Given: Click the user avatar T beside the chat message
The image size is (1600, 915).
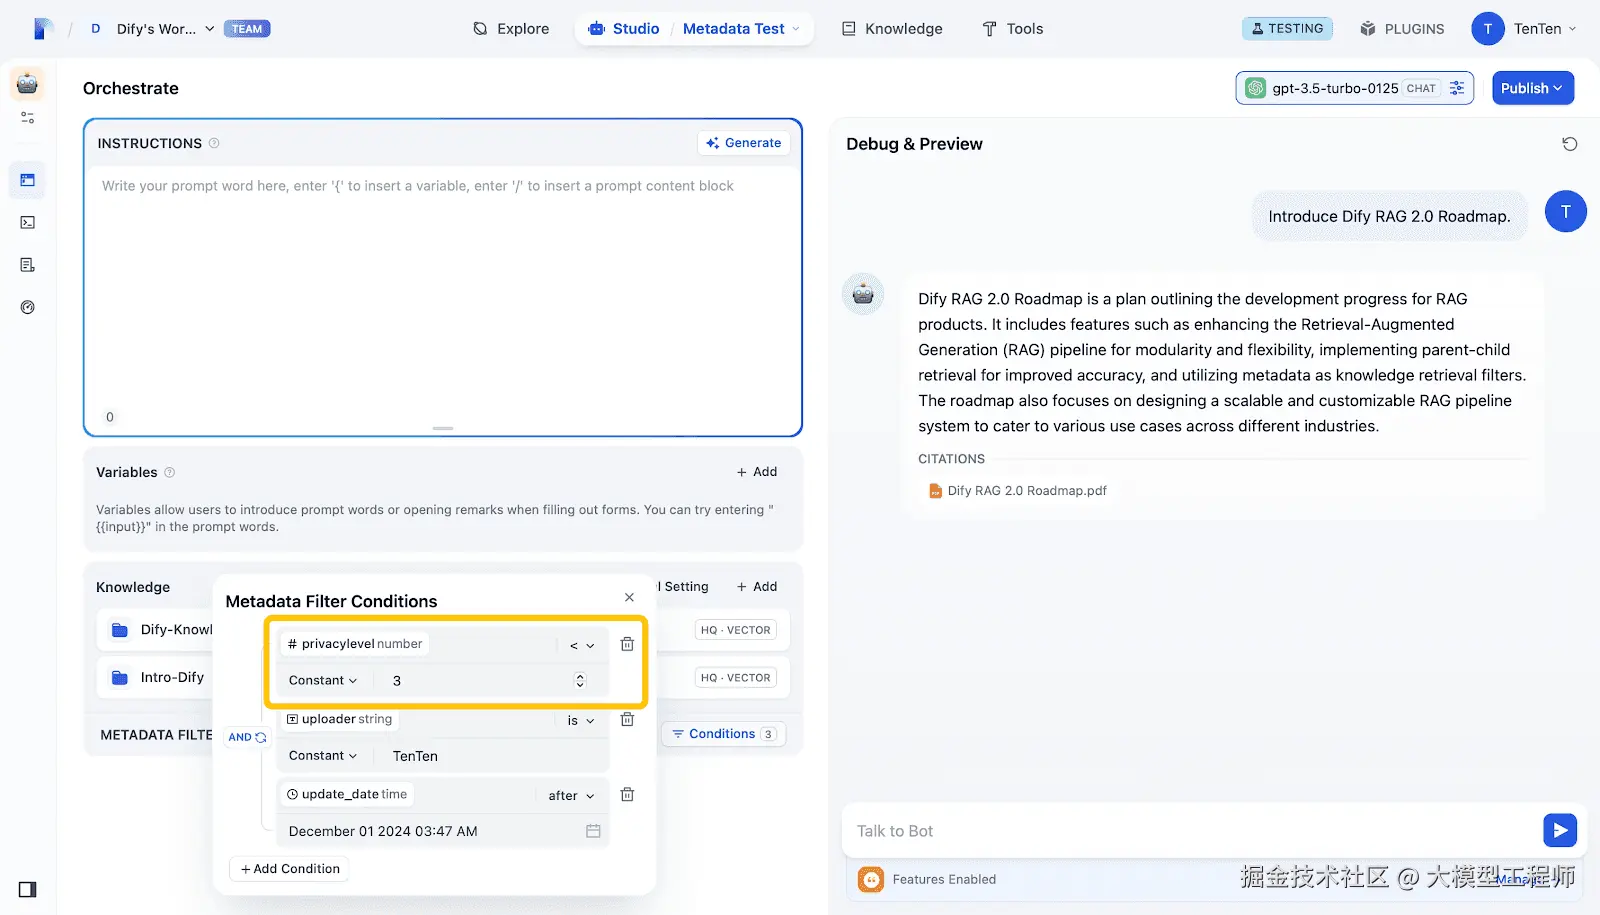Looking at the screenshot, I should click(1566, 211).
